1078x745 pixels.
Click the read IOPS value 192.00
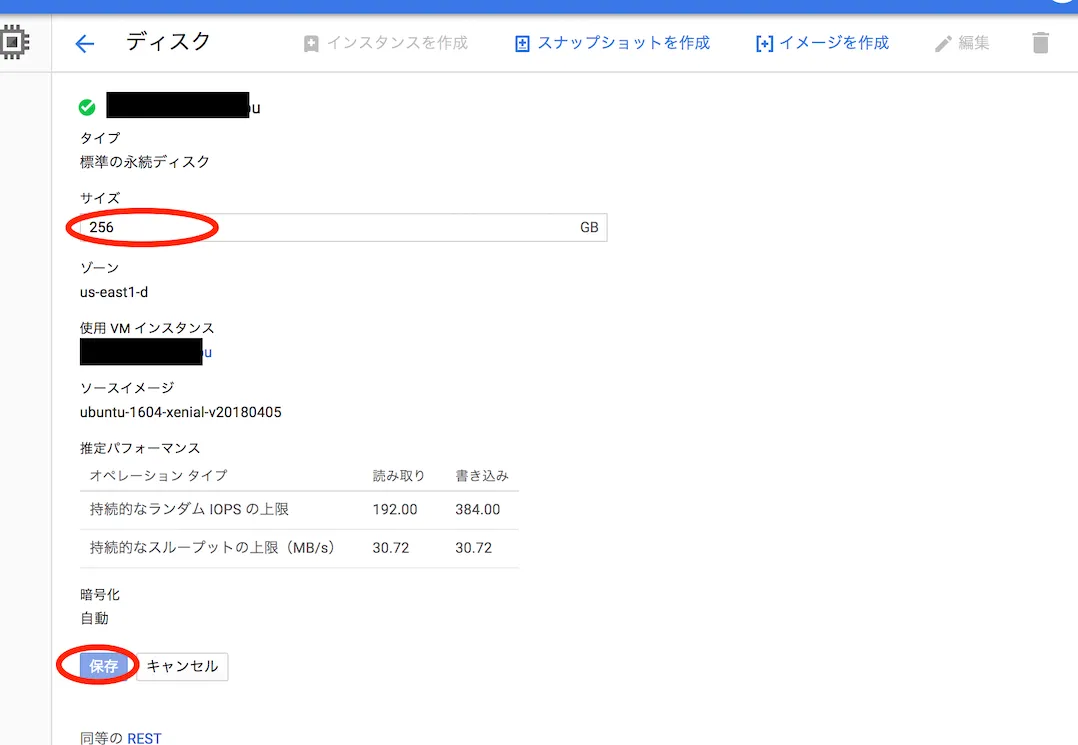tap(395, 509)
